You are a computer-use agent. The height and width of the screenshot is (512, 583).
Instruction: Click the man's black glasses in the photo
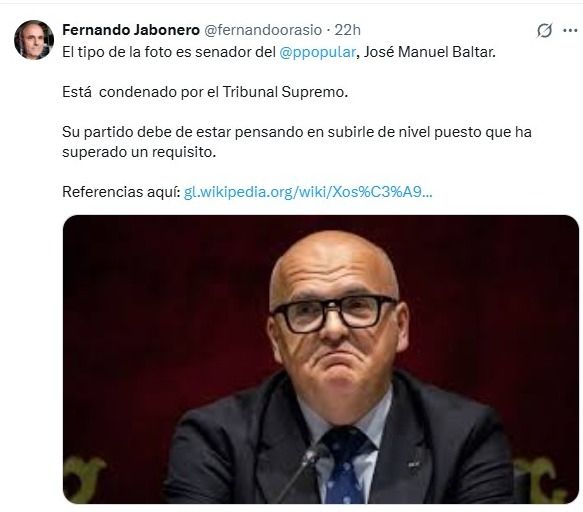pyautogui.click(x=334, y=313)
